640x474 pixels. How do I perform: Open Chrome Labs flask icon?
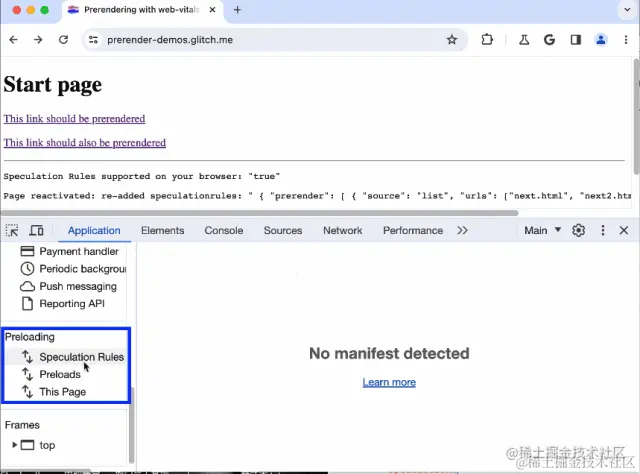[x=524, y=40]
